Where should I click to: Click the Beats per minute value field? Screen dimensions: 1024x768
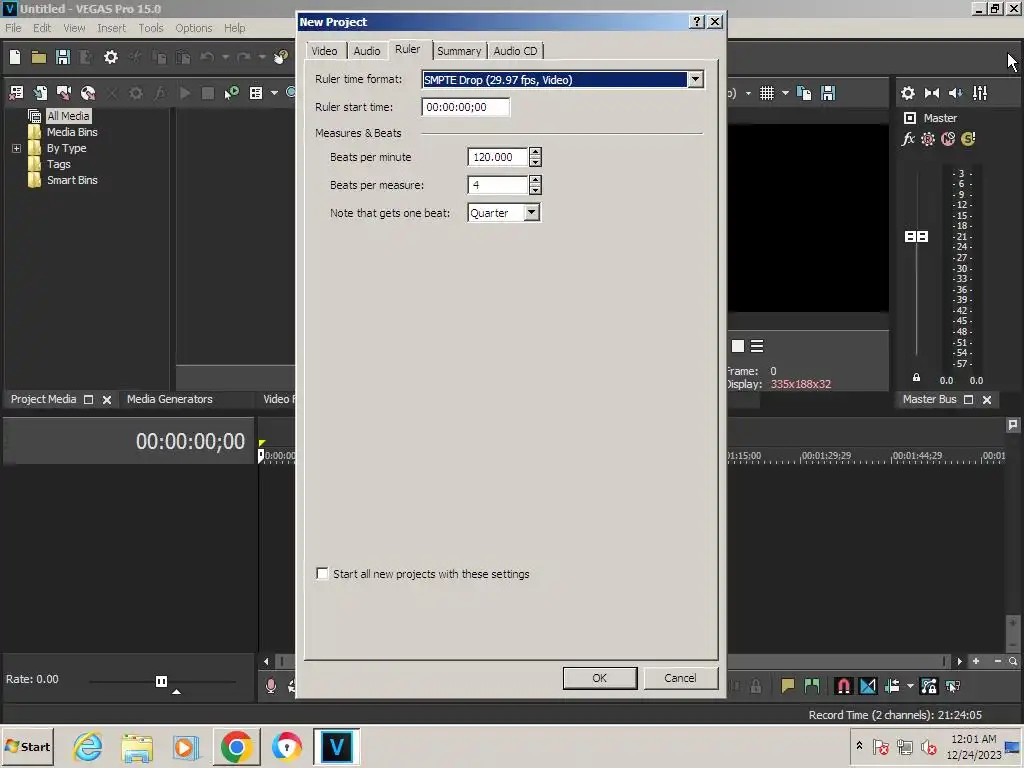(x=498, y=157)
